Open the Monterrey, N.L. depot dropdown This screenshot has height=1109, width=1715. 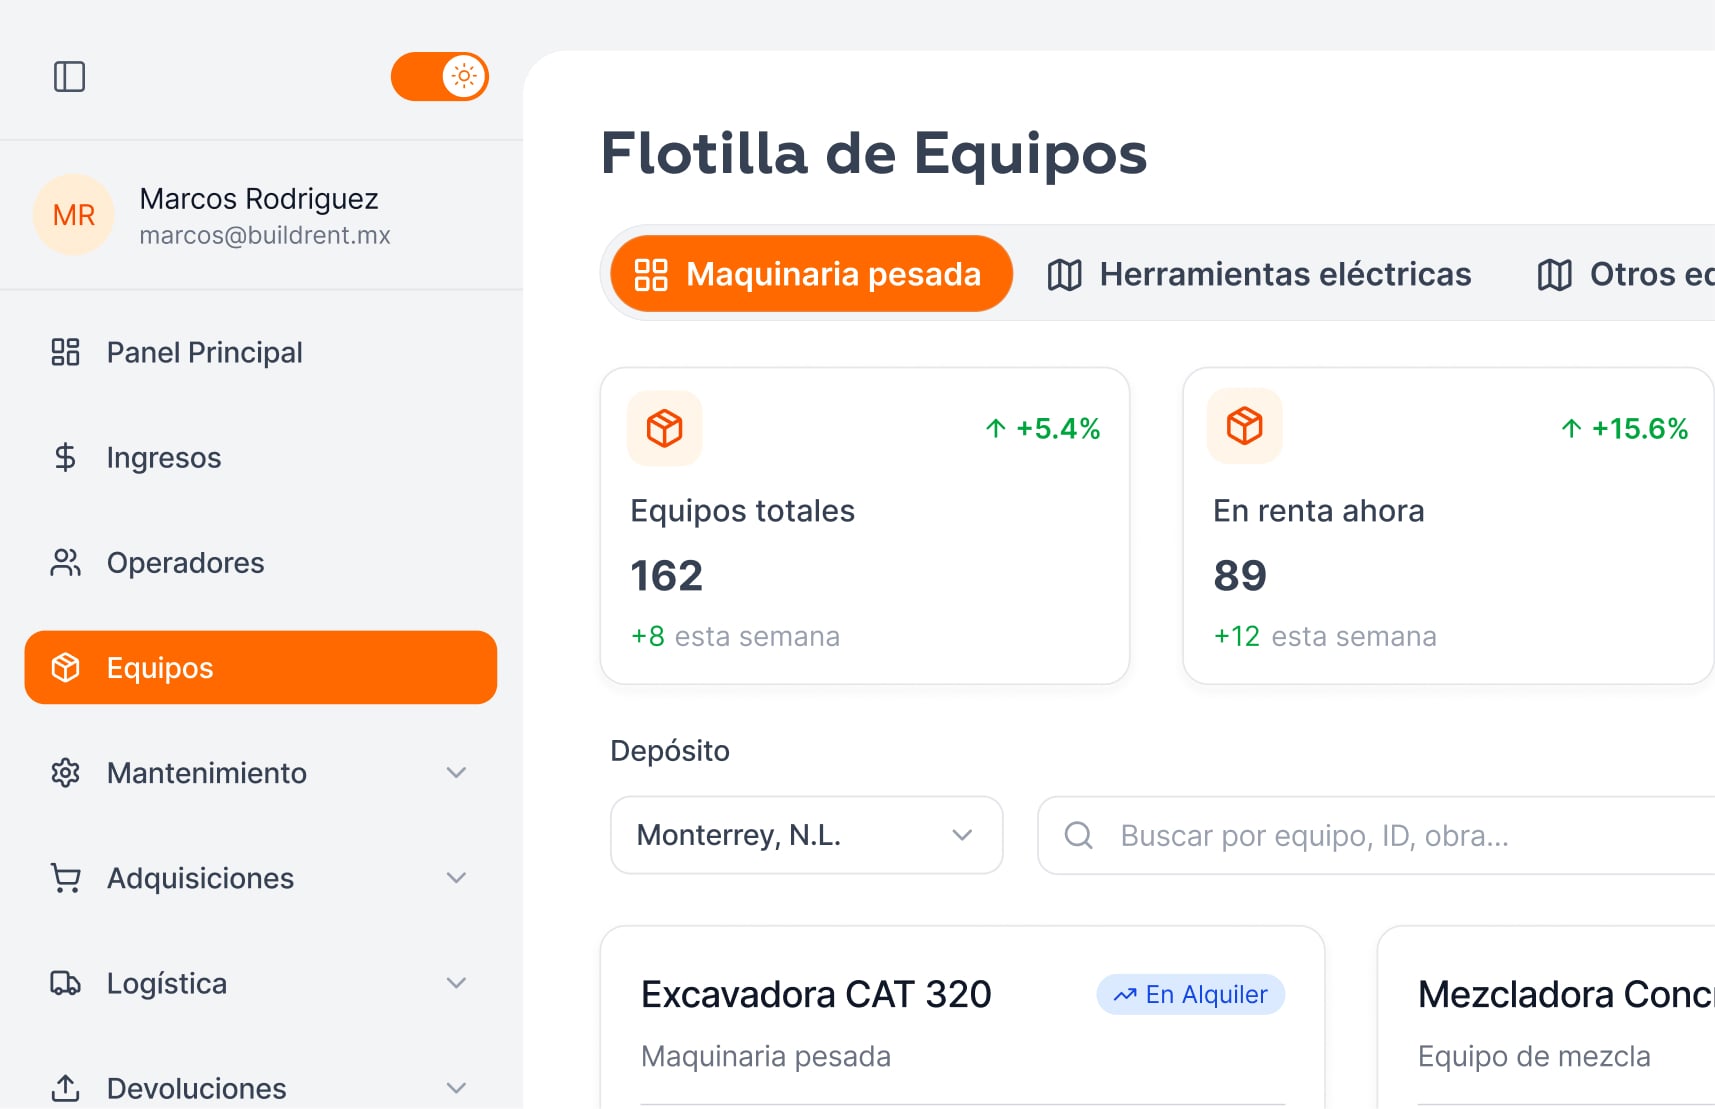806,835
